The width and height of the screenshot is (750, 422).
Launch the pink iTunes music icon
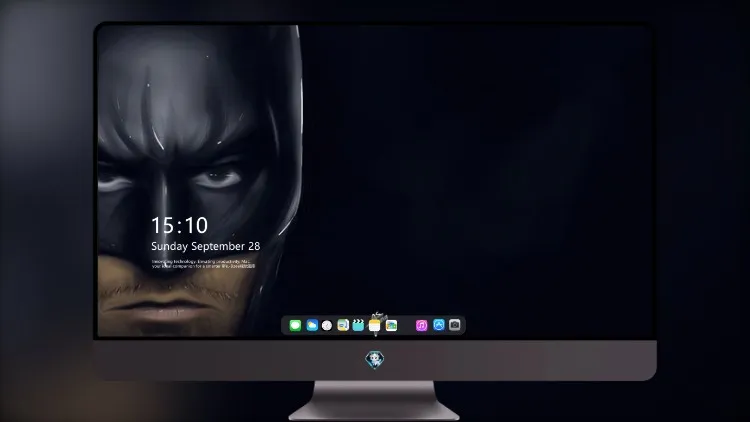[x=421, y=325]
